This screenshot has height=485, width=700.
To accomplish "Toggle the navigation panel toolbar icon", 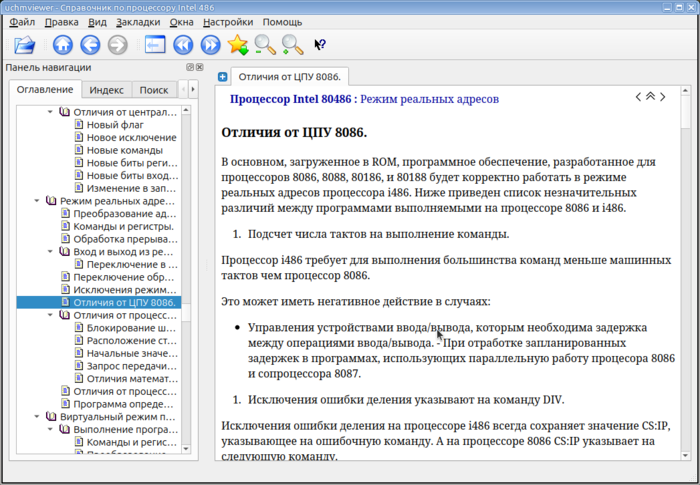I will click(x=155, y=45).
